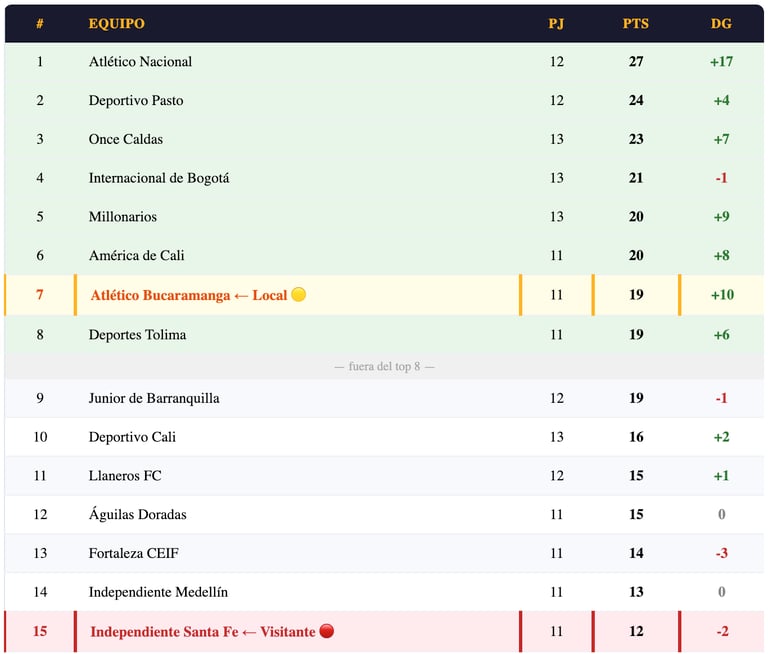
Task: Select Independiente Medellín in the table
Action: (158, 592)
